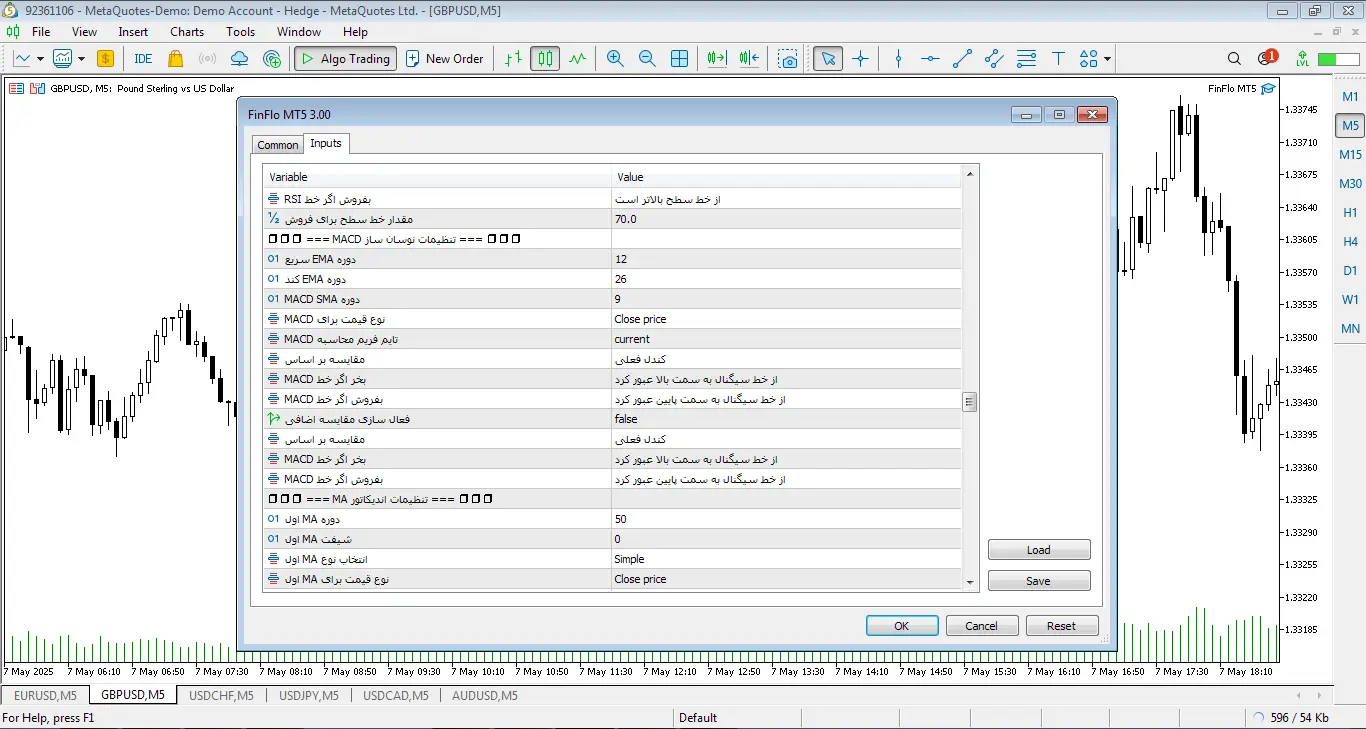Tile chart windows with the grid icon
Image resolution: width=1366 pixels, height=729 pixels.
679,59
